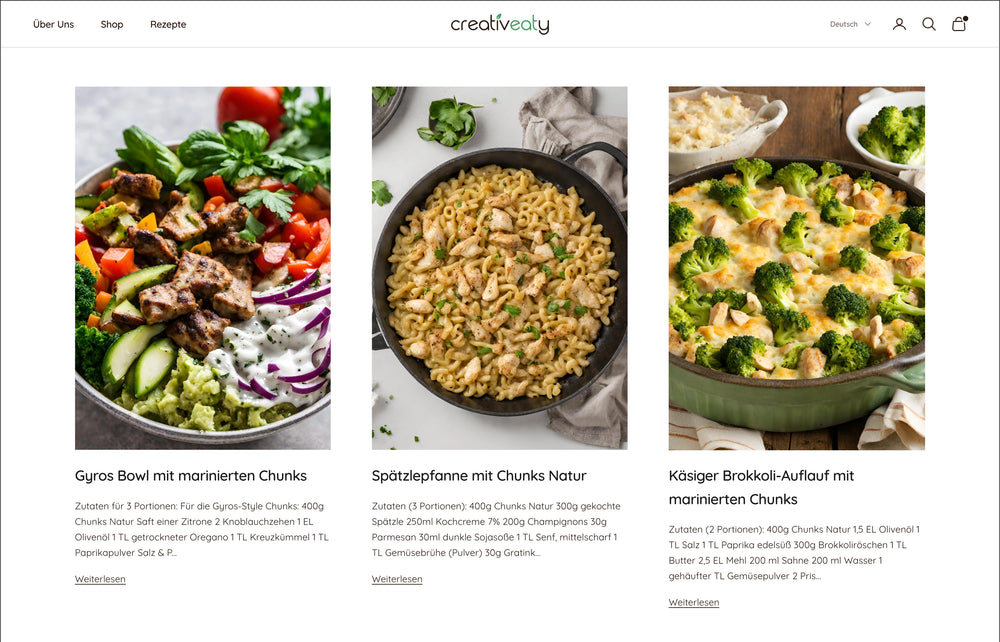The image size is (1000, 642).
Task: Click the search magnifier icon
Action: [929, 24]
